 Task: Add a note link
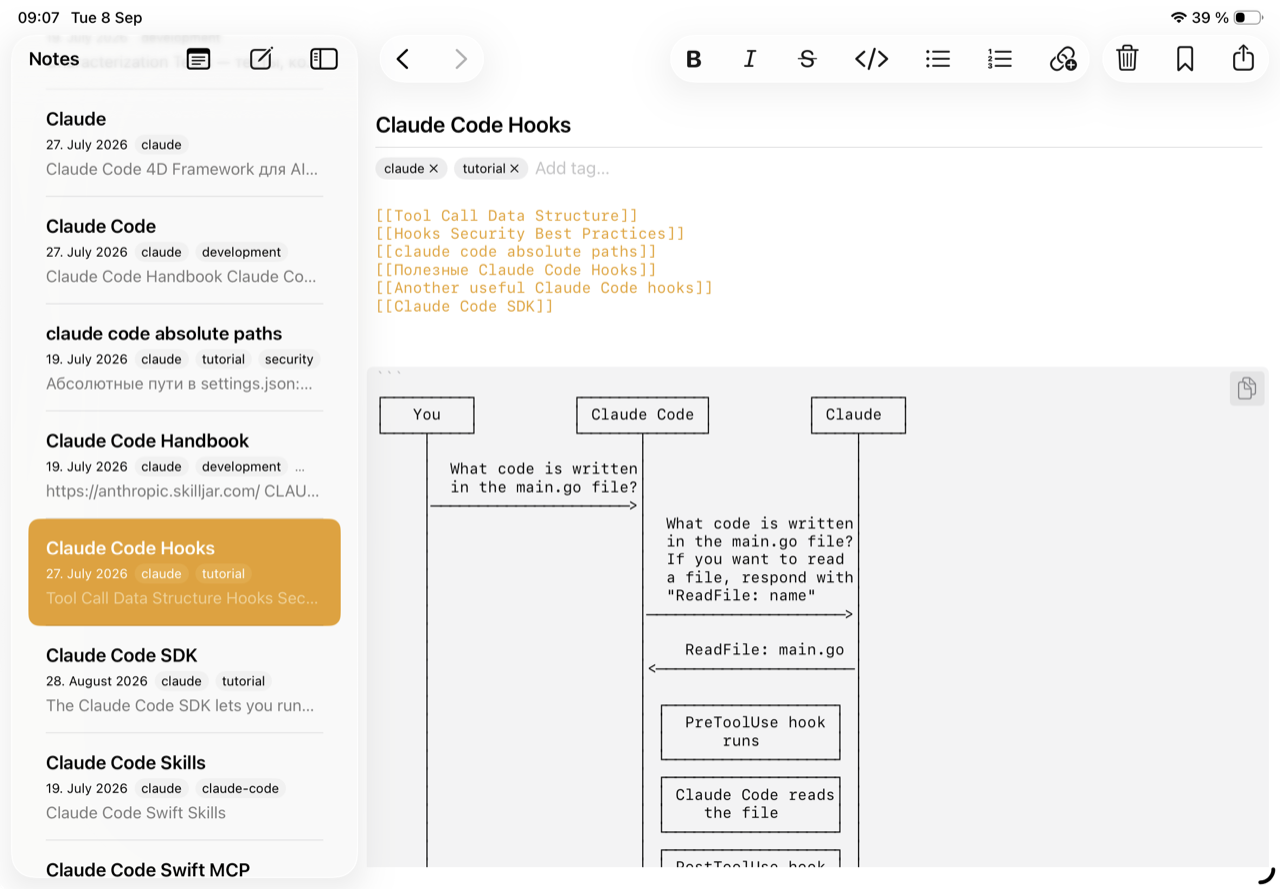click(x=1063, y=59)
